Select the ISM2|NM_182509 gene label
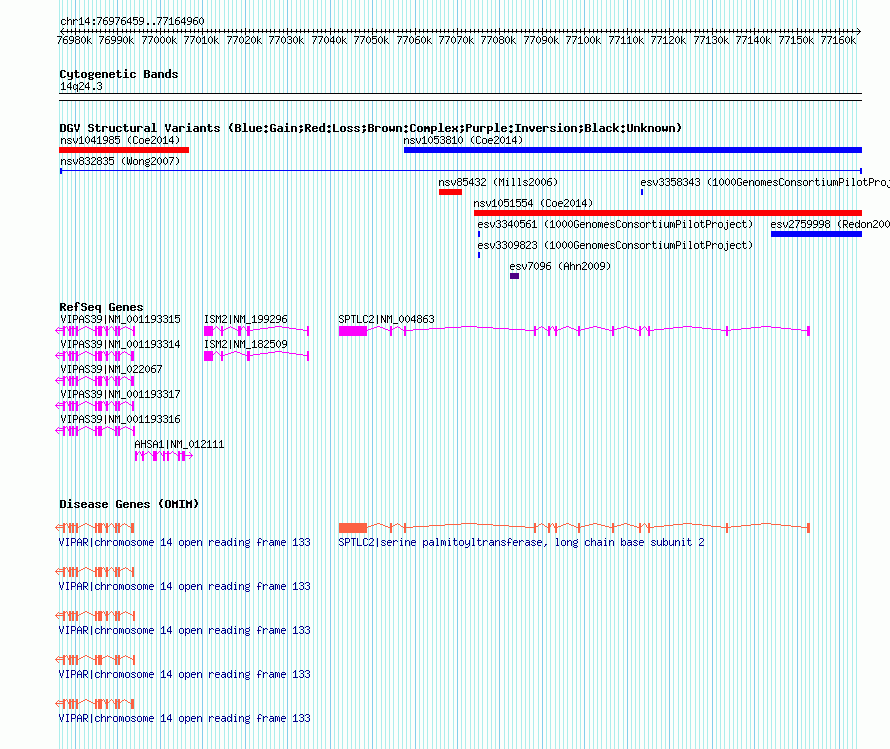 246,344
